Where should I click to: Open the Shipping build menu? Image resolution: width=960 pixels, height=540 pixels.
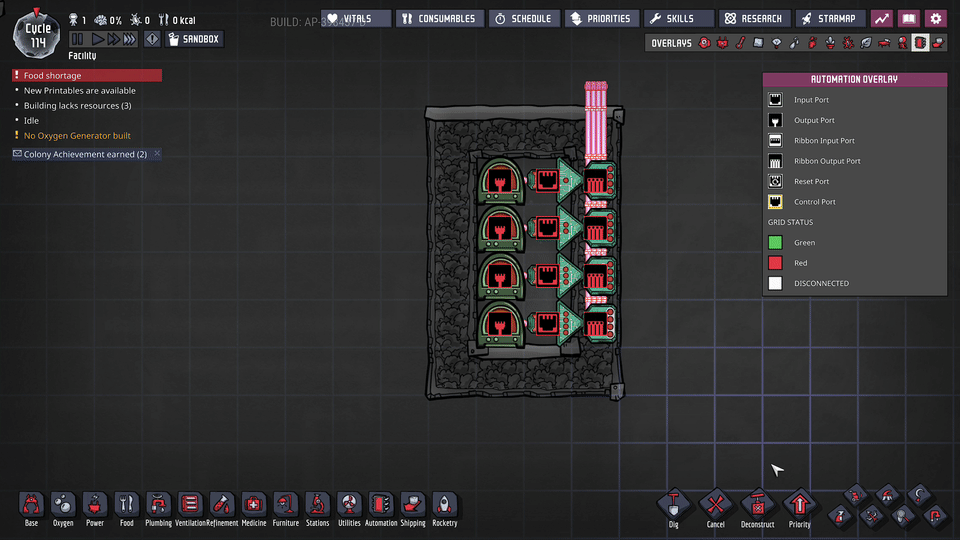click(413, 509)
